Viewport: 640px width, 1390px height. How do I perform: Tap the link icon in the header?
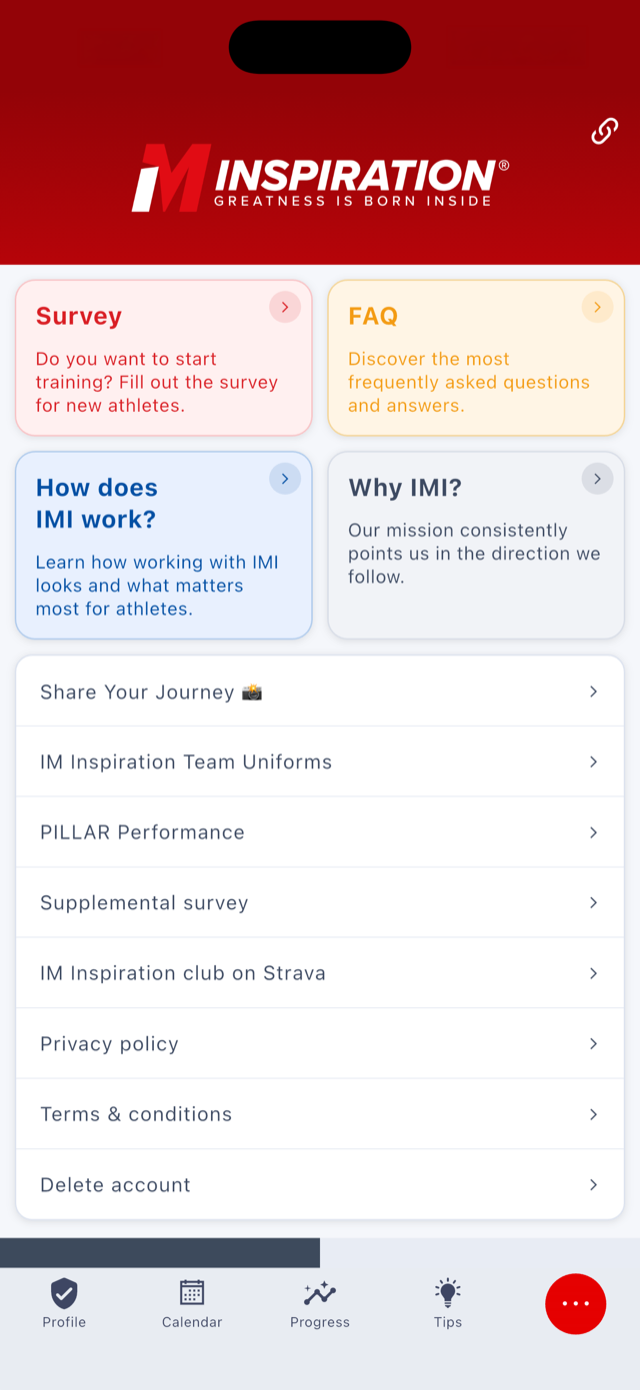[604, 131]
